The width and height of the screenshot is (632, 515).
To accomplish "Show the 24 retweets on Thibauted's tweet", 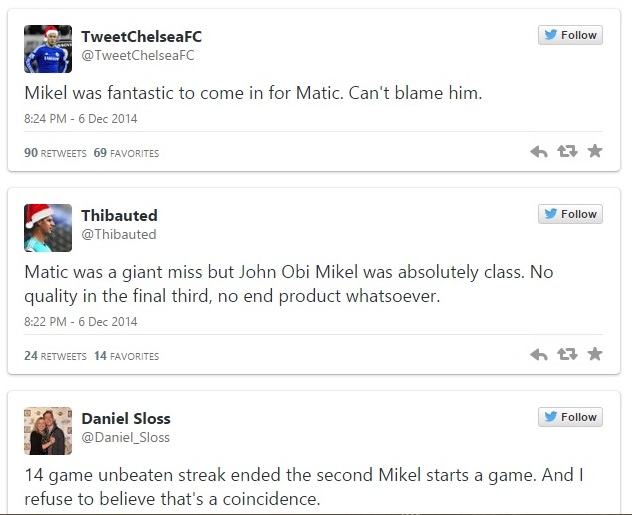I will 55,356.
